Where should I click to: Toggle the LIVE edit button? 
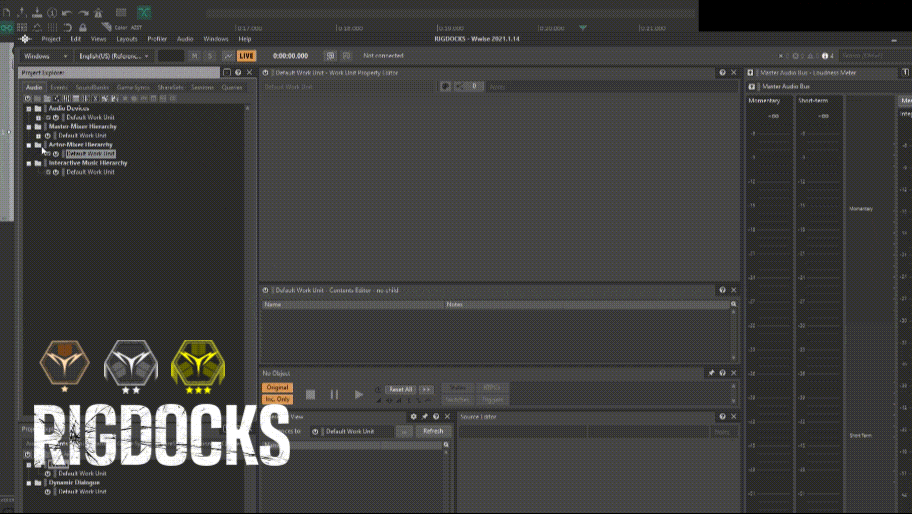[246, 56]
